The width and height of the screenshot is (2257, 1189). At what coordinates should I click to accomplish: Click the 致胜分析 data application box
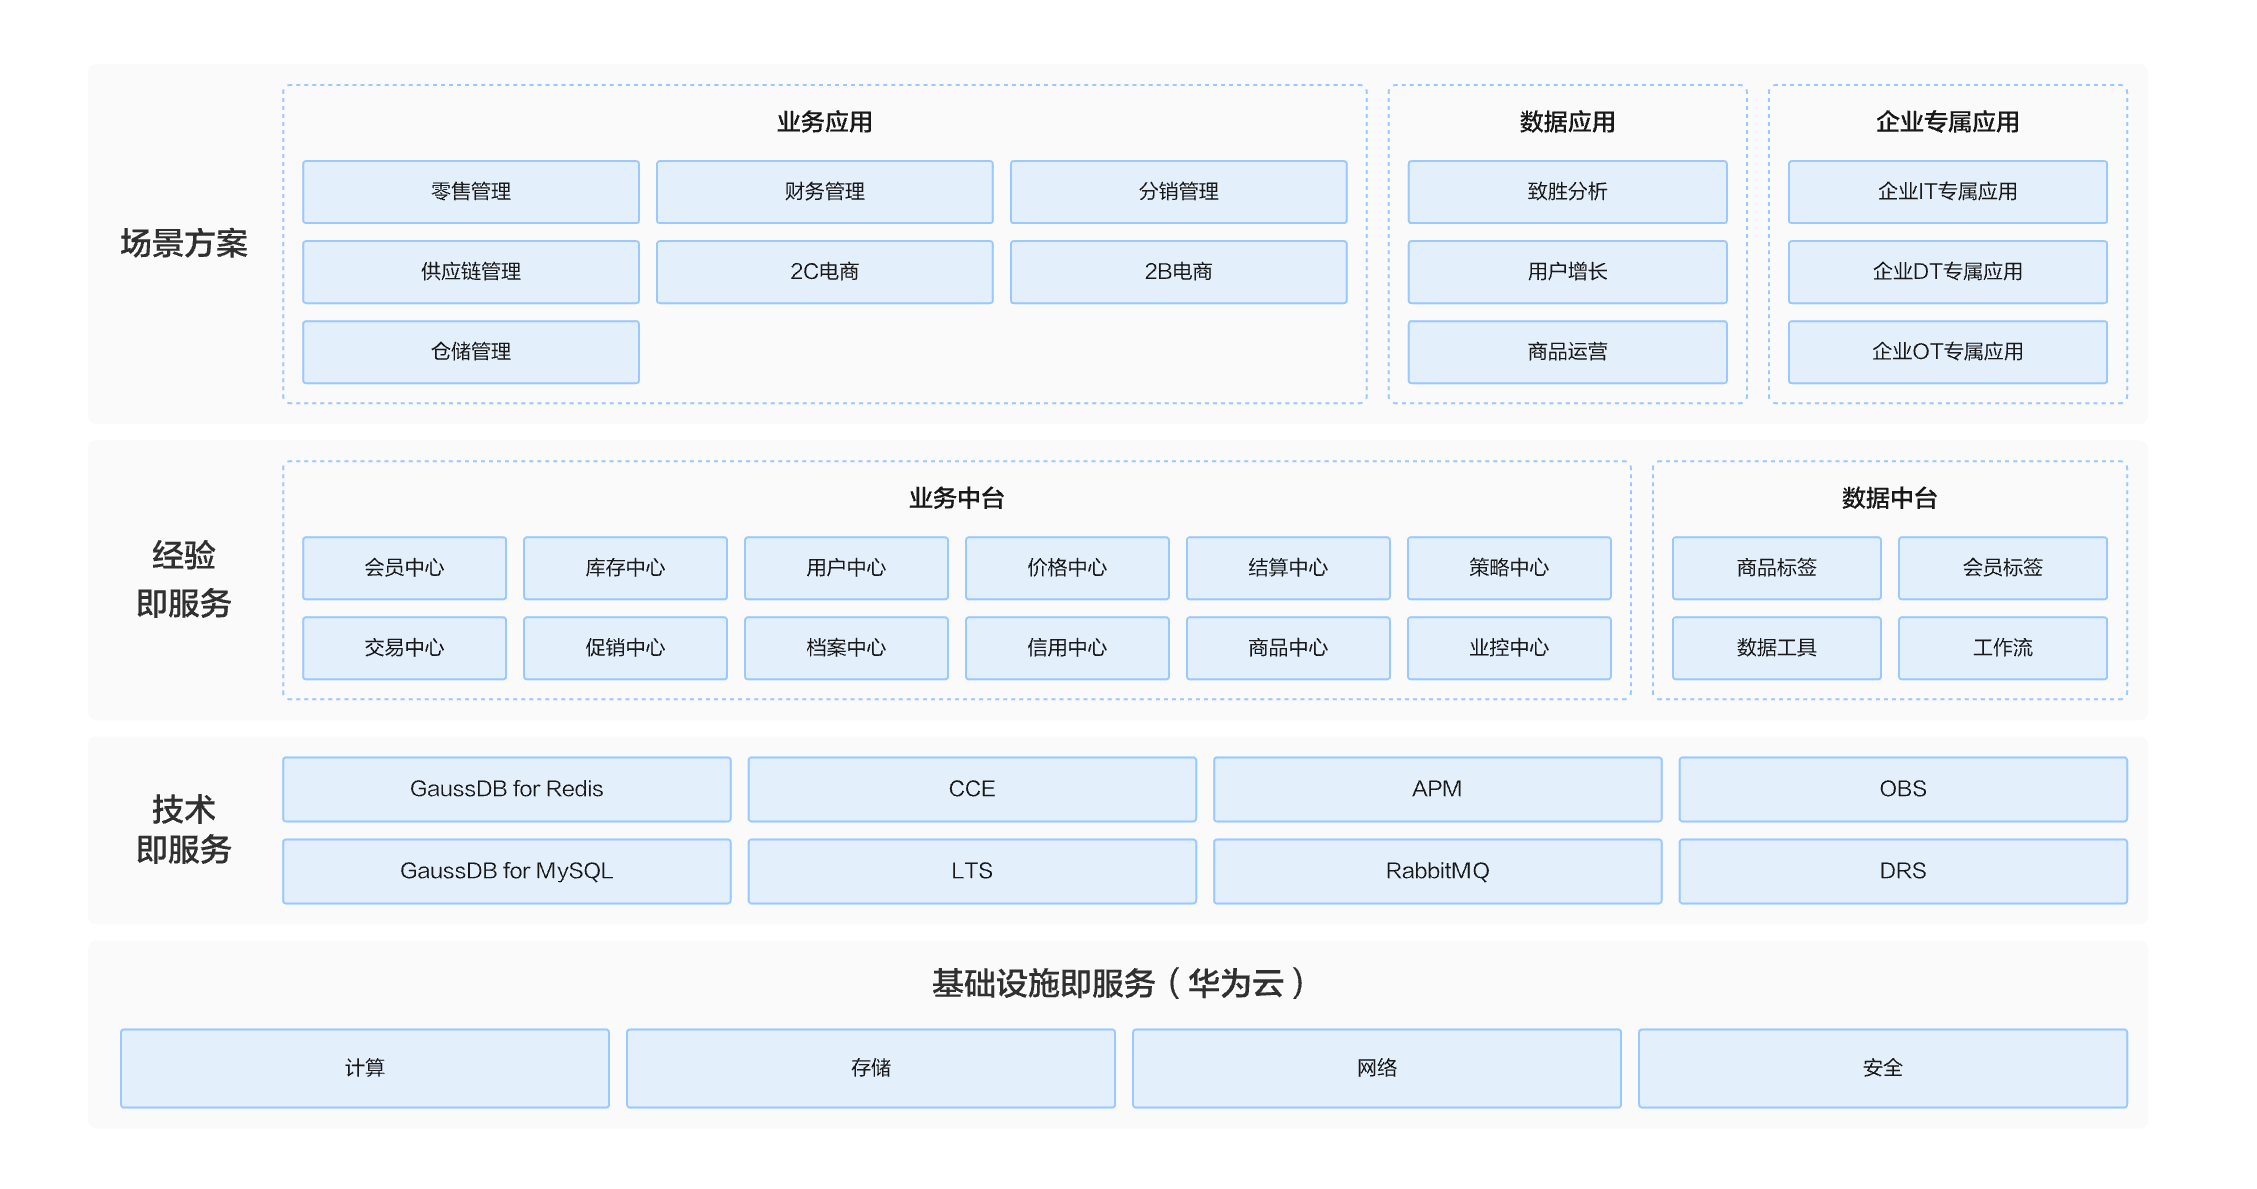click(1566, 191)
